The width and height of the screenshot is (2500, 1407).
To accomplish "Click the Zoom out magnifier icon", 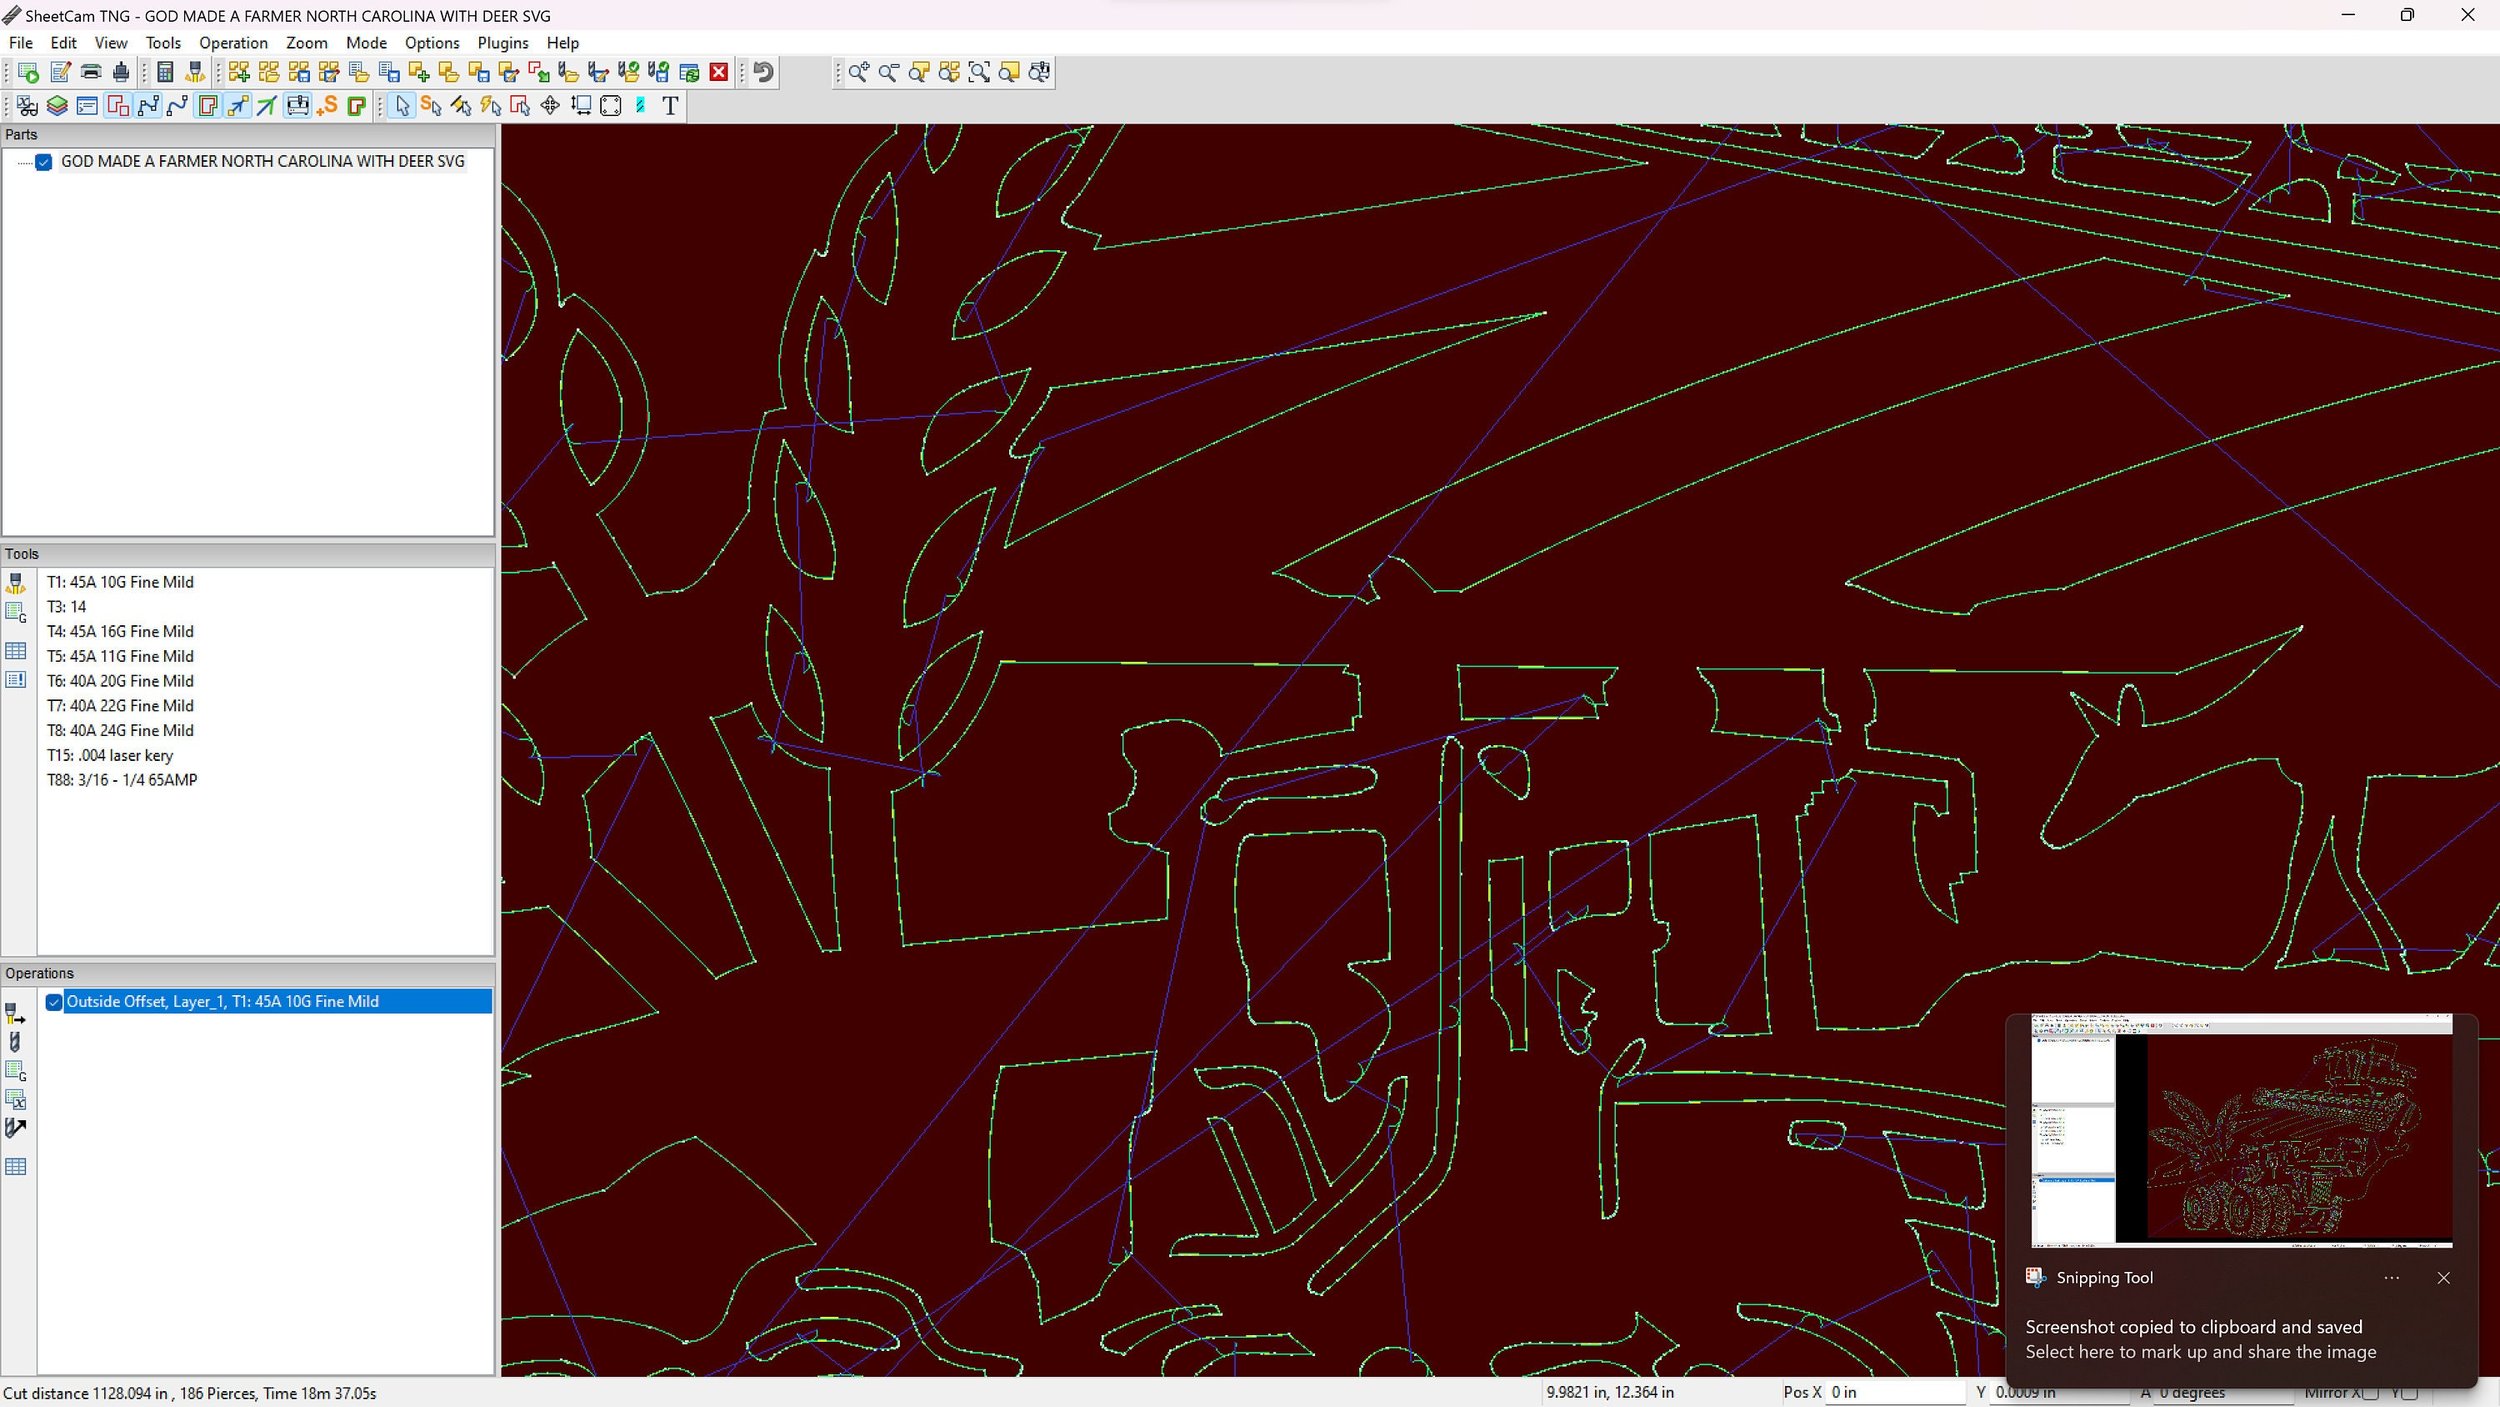I will coord(889,72).
